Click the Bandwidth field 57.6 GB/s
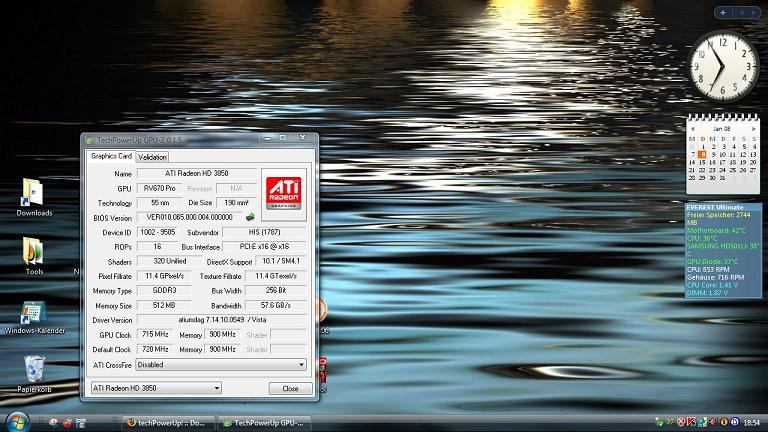 276,305
